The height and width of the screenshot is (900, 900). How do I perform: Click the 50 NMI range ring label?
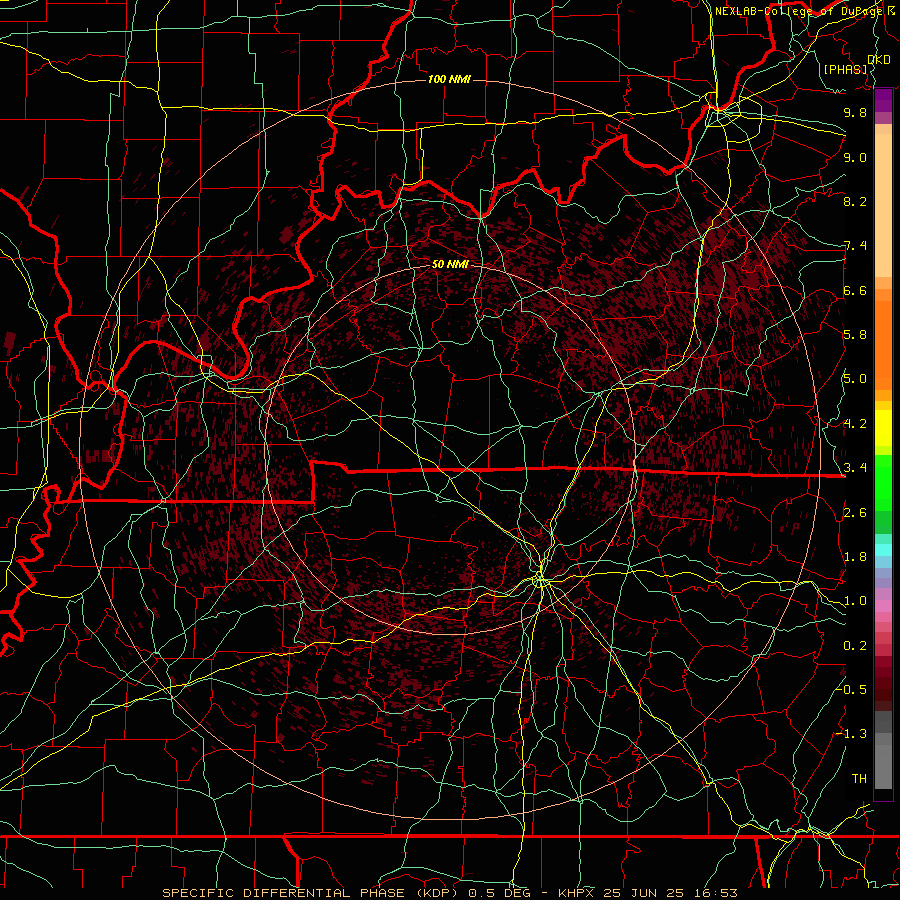tap(450, 264)
